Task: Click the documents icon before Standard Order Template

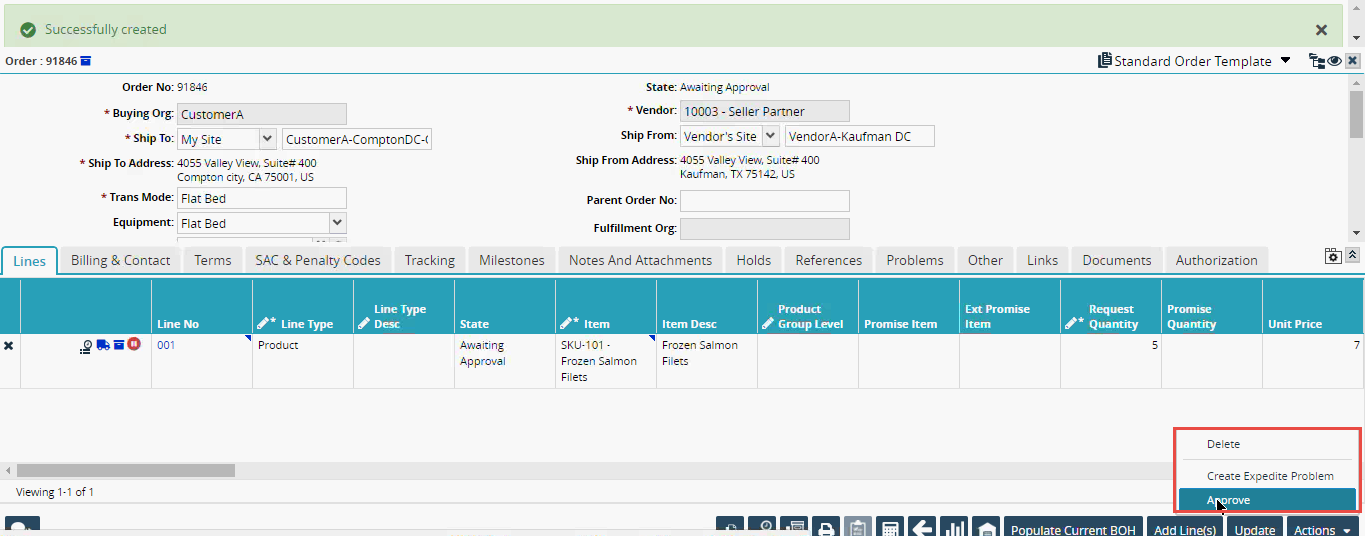Action: pyautogui.click(x=1104, y=61)
